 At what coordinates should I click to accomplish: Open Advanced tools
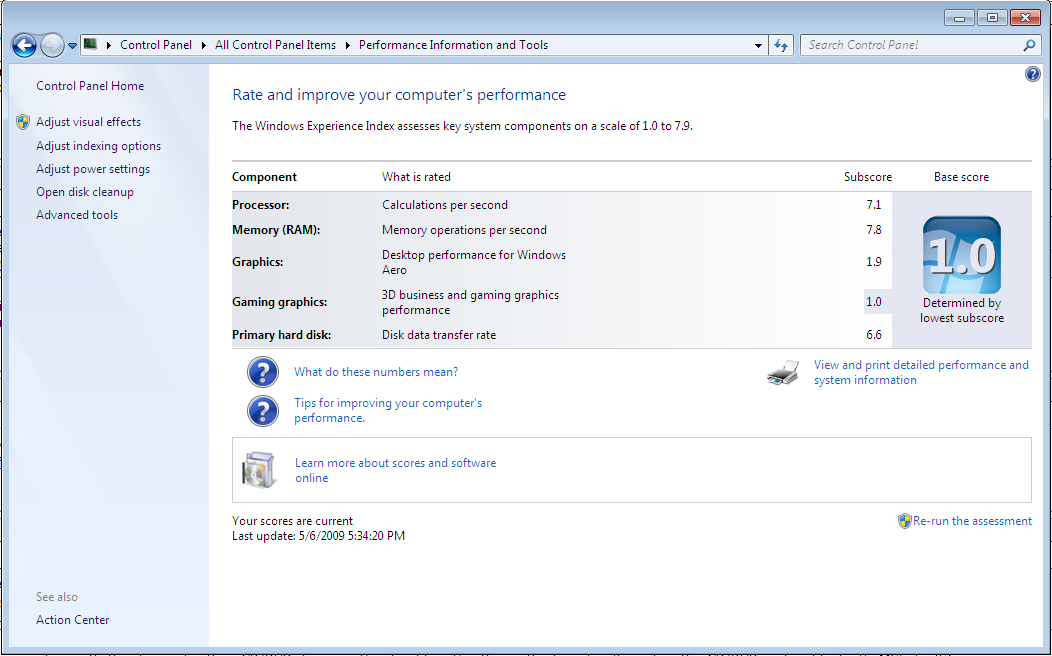pos(77,215)
